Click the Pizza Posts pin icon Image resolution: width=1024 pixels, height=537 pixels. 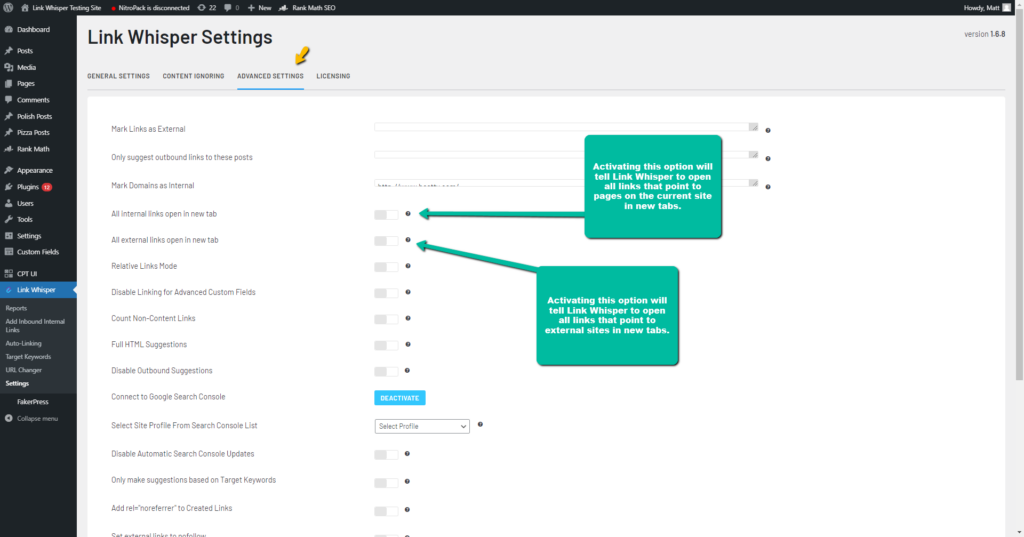coord(8,133)
